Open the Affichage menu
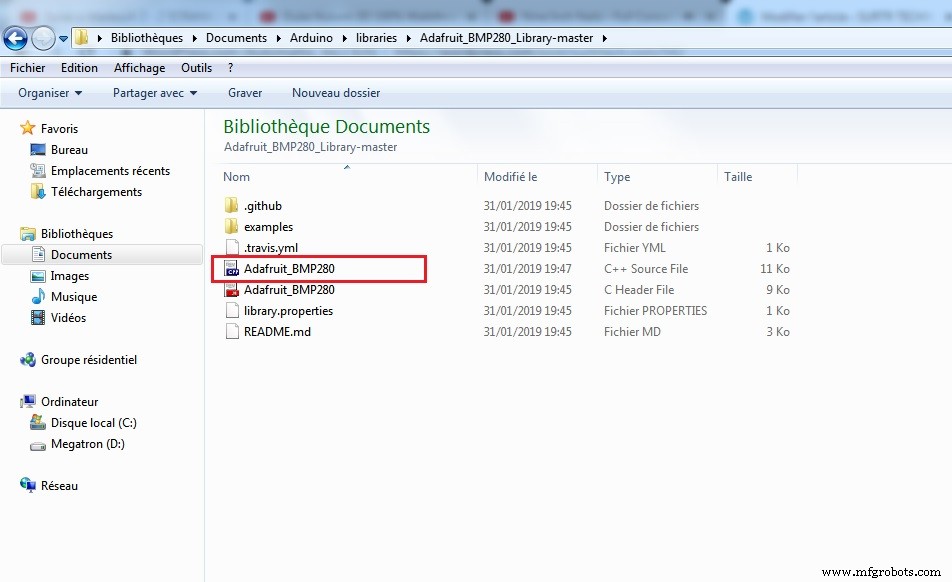The height and width of the screenshot is (582, 952). pyautogui.click(x=139, y=68)
